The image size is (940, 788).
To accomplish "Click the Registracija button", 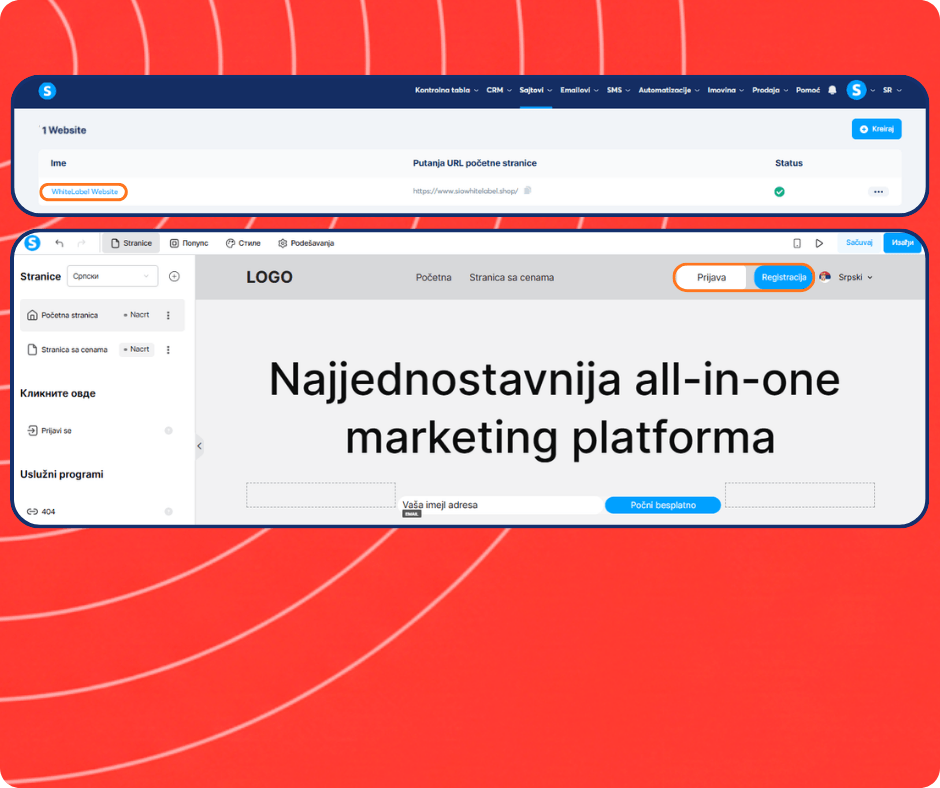I will pos(784,278).
